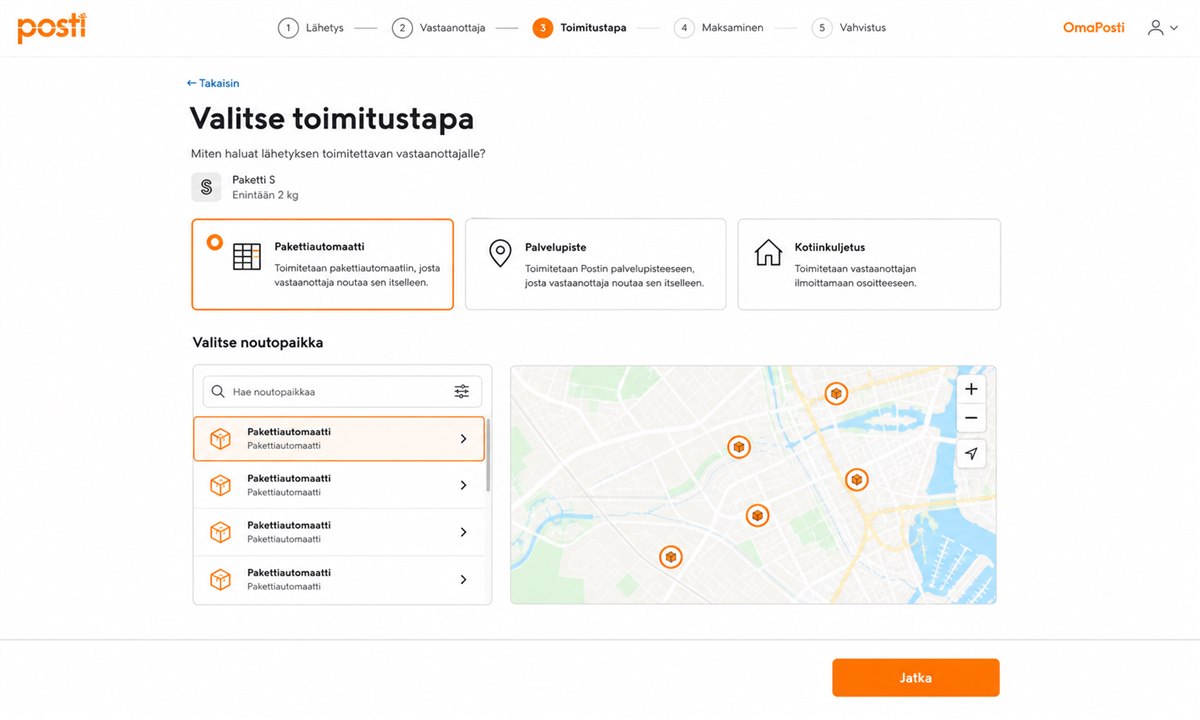This screenshot has width=1200, height=720.
Task: Go to step 5 Vahvistus
Action: tap(849, 28)
